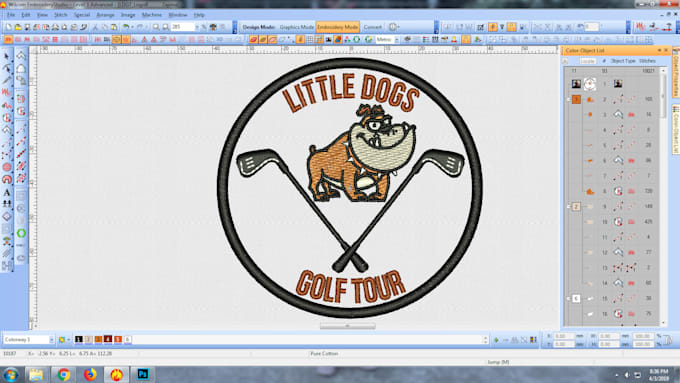Select color swatch 1 black in palette
Viewport: 680px width, 383px height.
point(78,339)
